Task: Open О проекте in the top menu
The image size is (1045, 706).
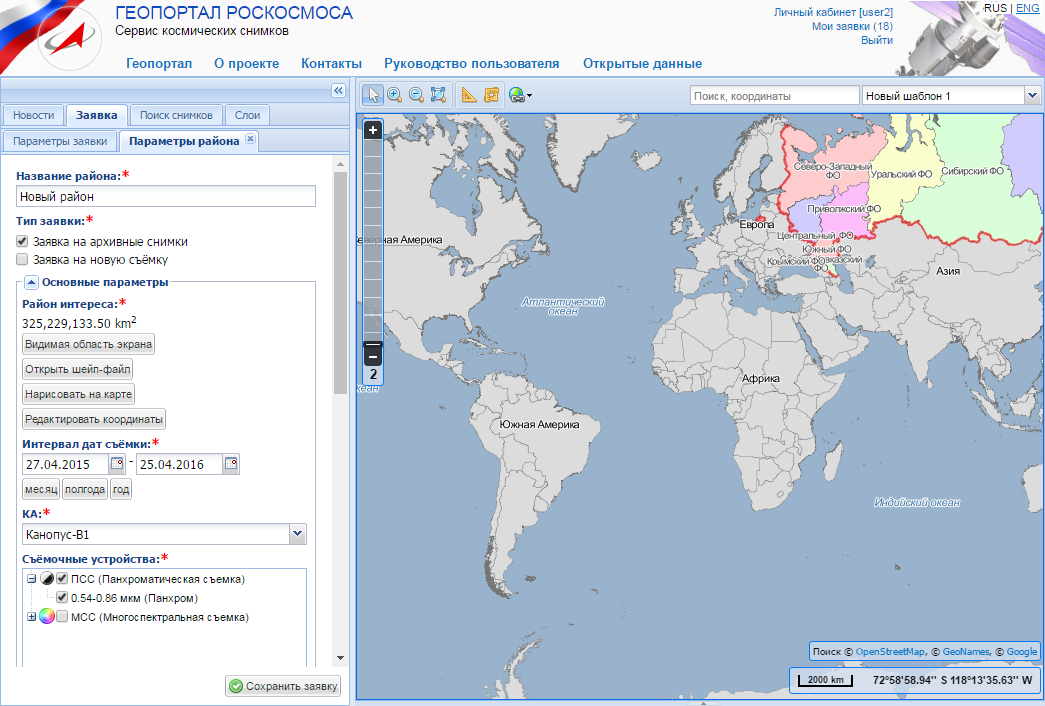Action: coord(247,63)
